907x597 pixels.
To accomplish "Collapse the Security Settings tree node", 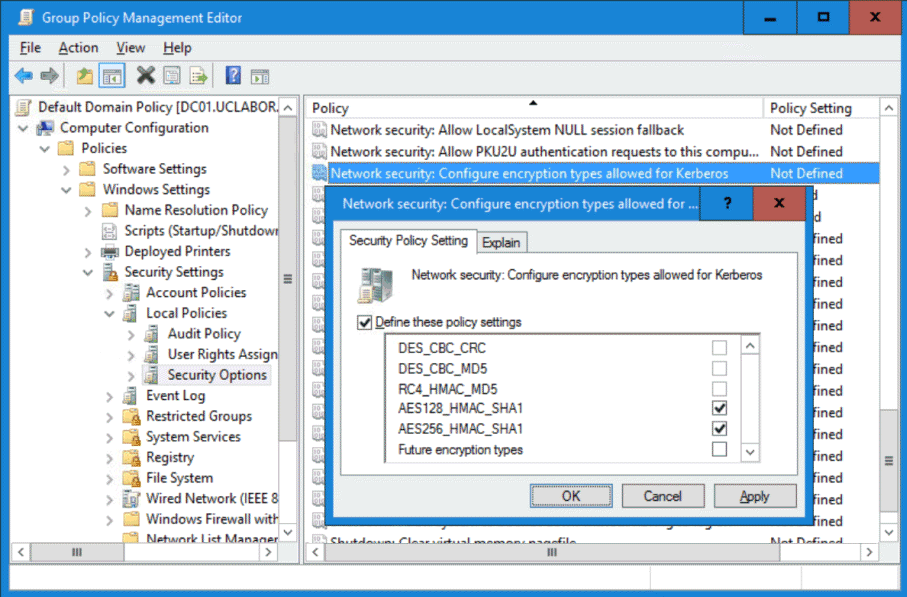I will click(89, 272).
